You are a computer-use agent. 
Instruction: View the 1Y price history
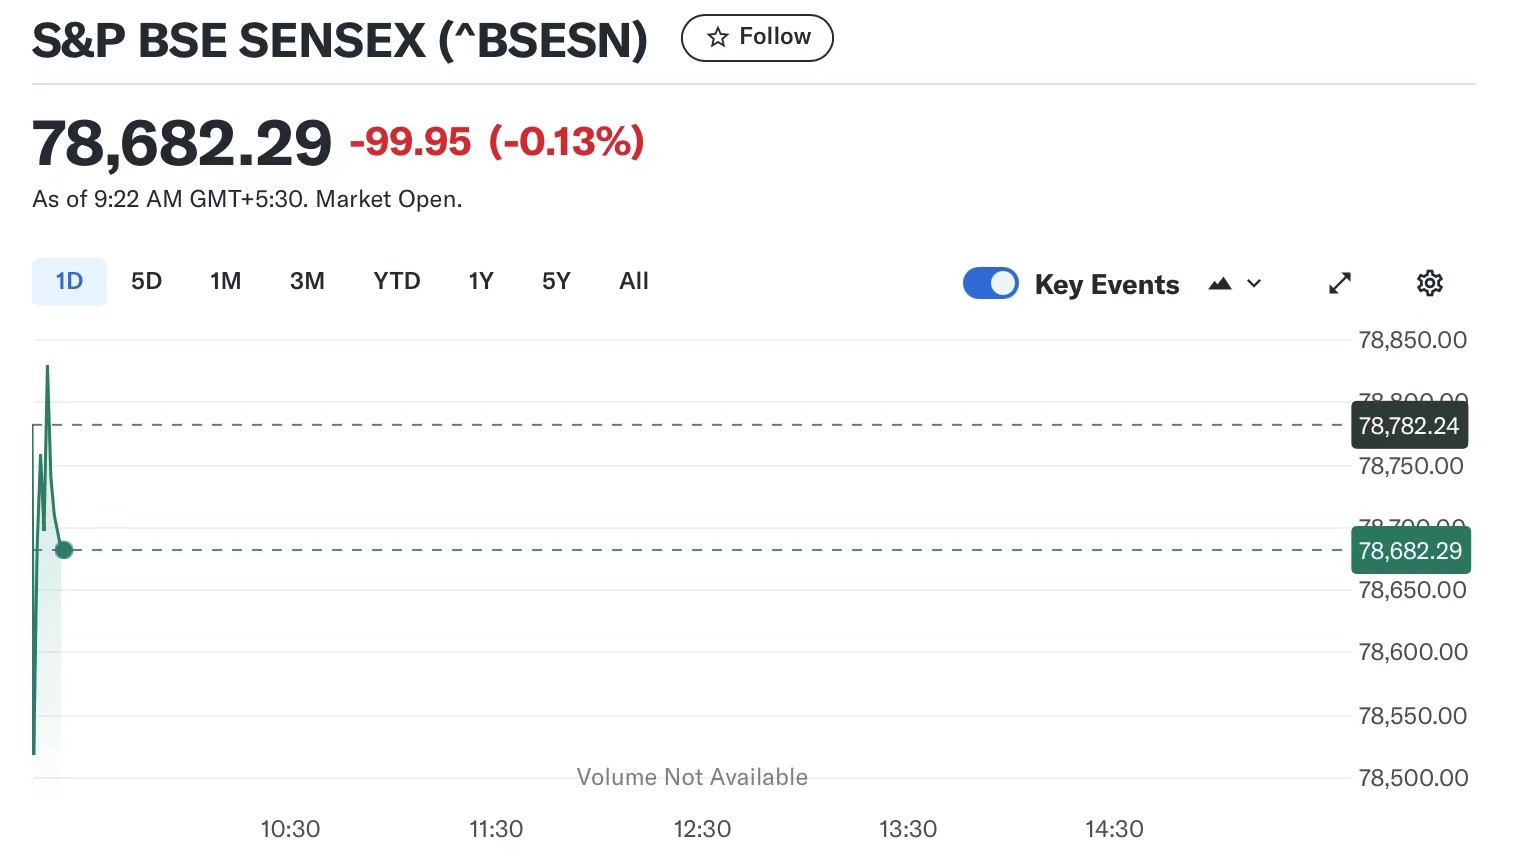point(481,281)
